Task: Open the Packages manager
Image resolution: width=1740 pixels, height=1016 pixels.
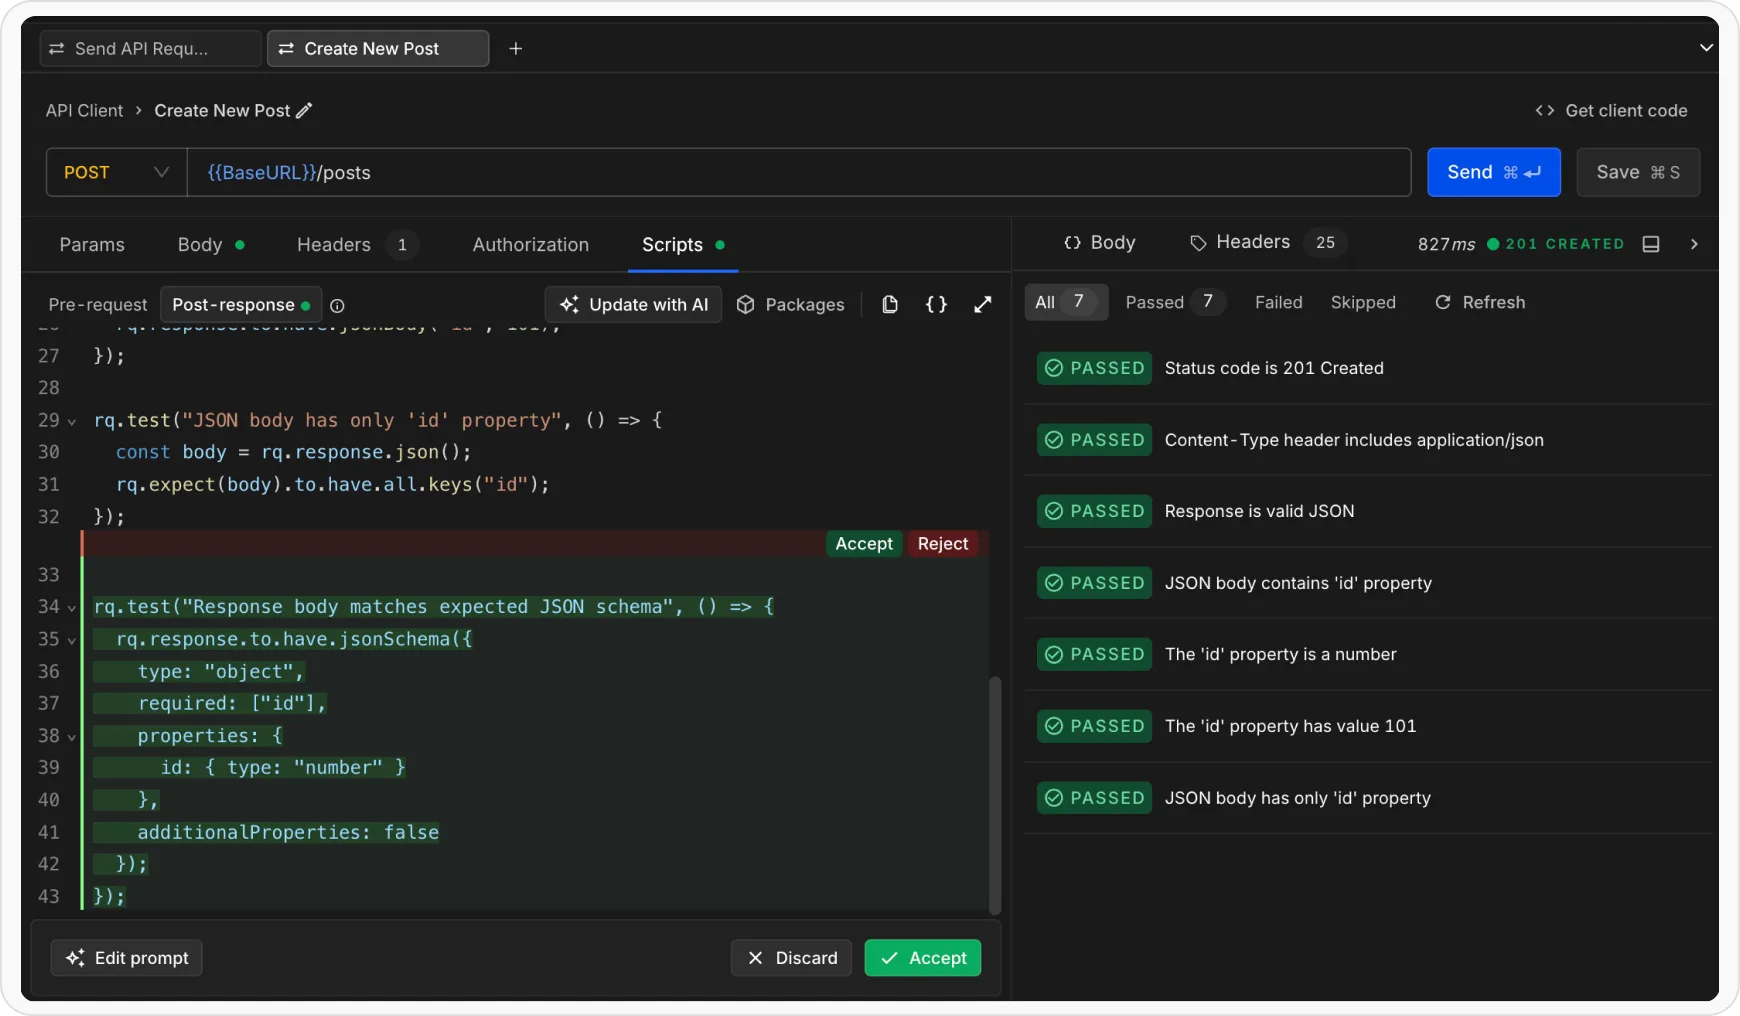Action: tap(791, 305)
